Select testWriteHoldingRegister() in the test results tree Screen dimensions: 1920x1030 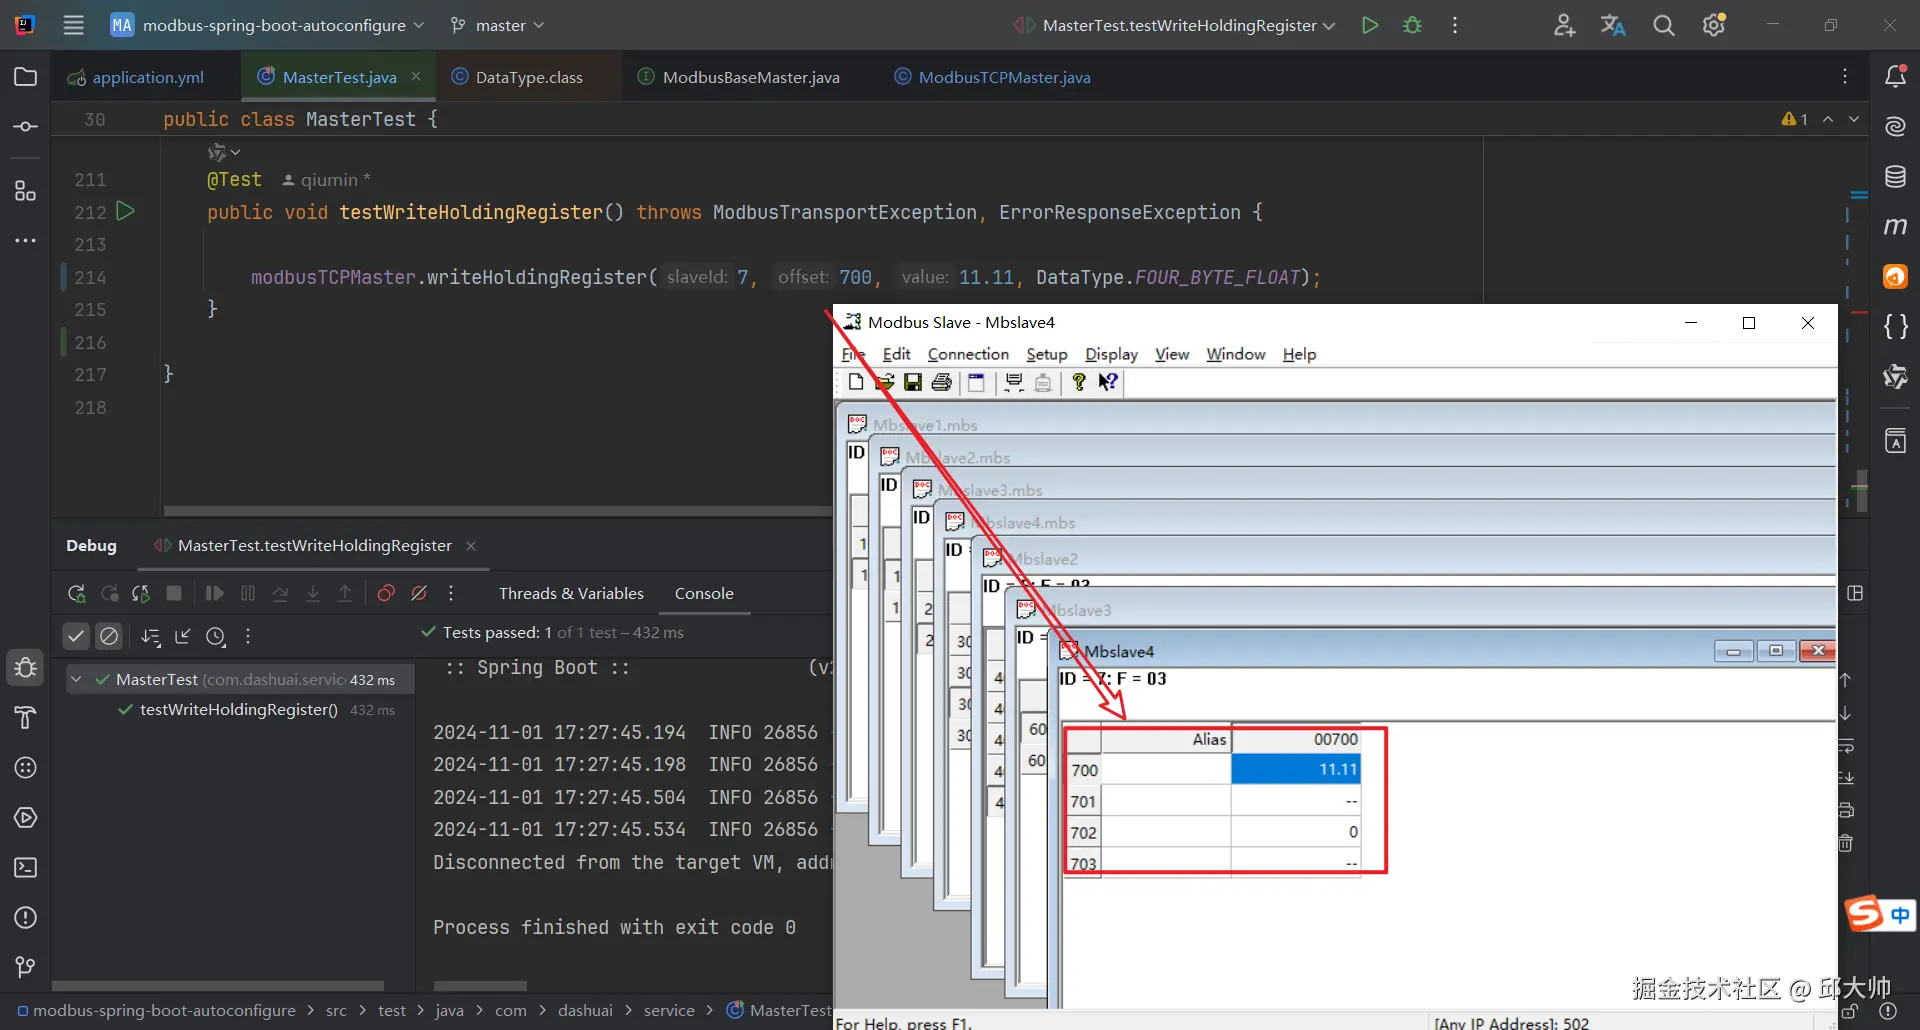(239, 710)
